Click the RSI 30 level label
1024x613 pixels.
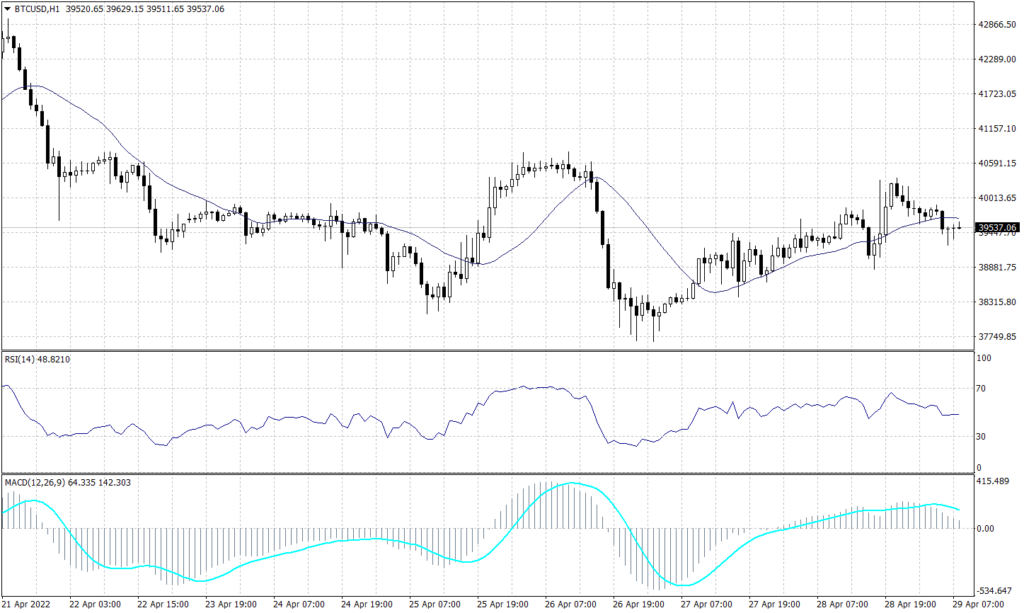[982, 437]
